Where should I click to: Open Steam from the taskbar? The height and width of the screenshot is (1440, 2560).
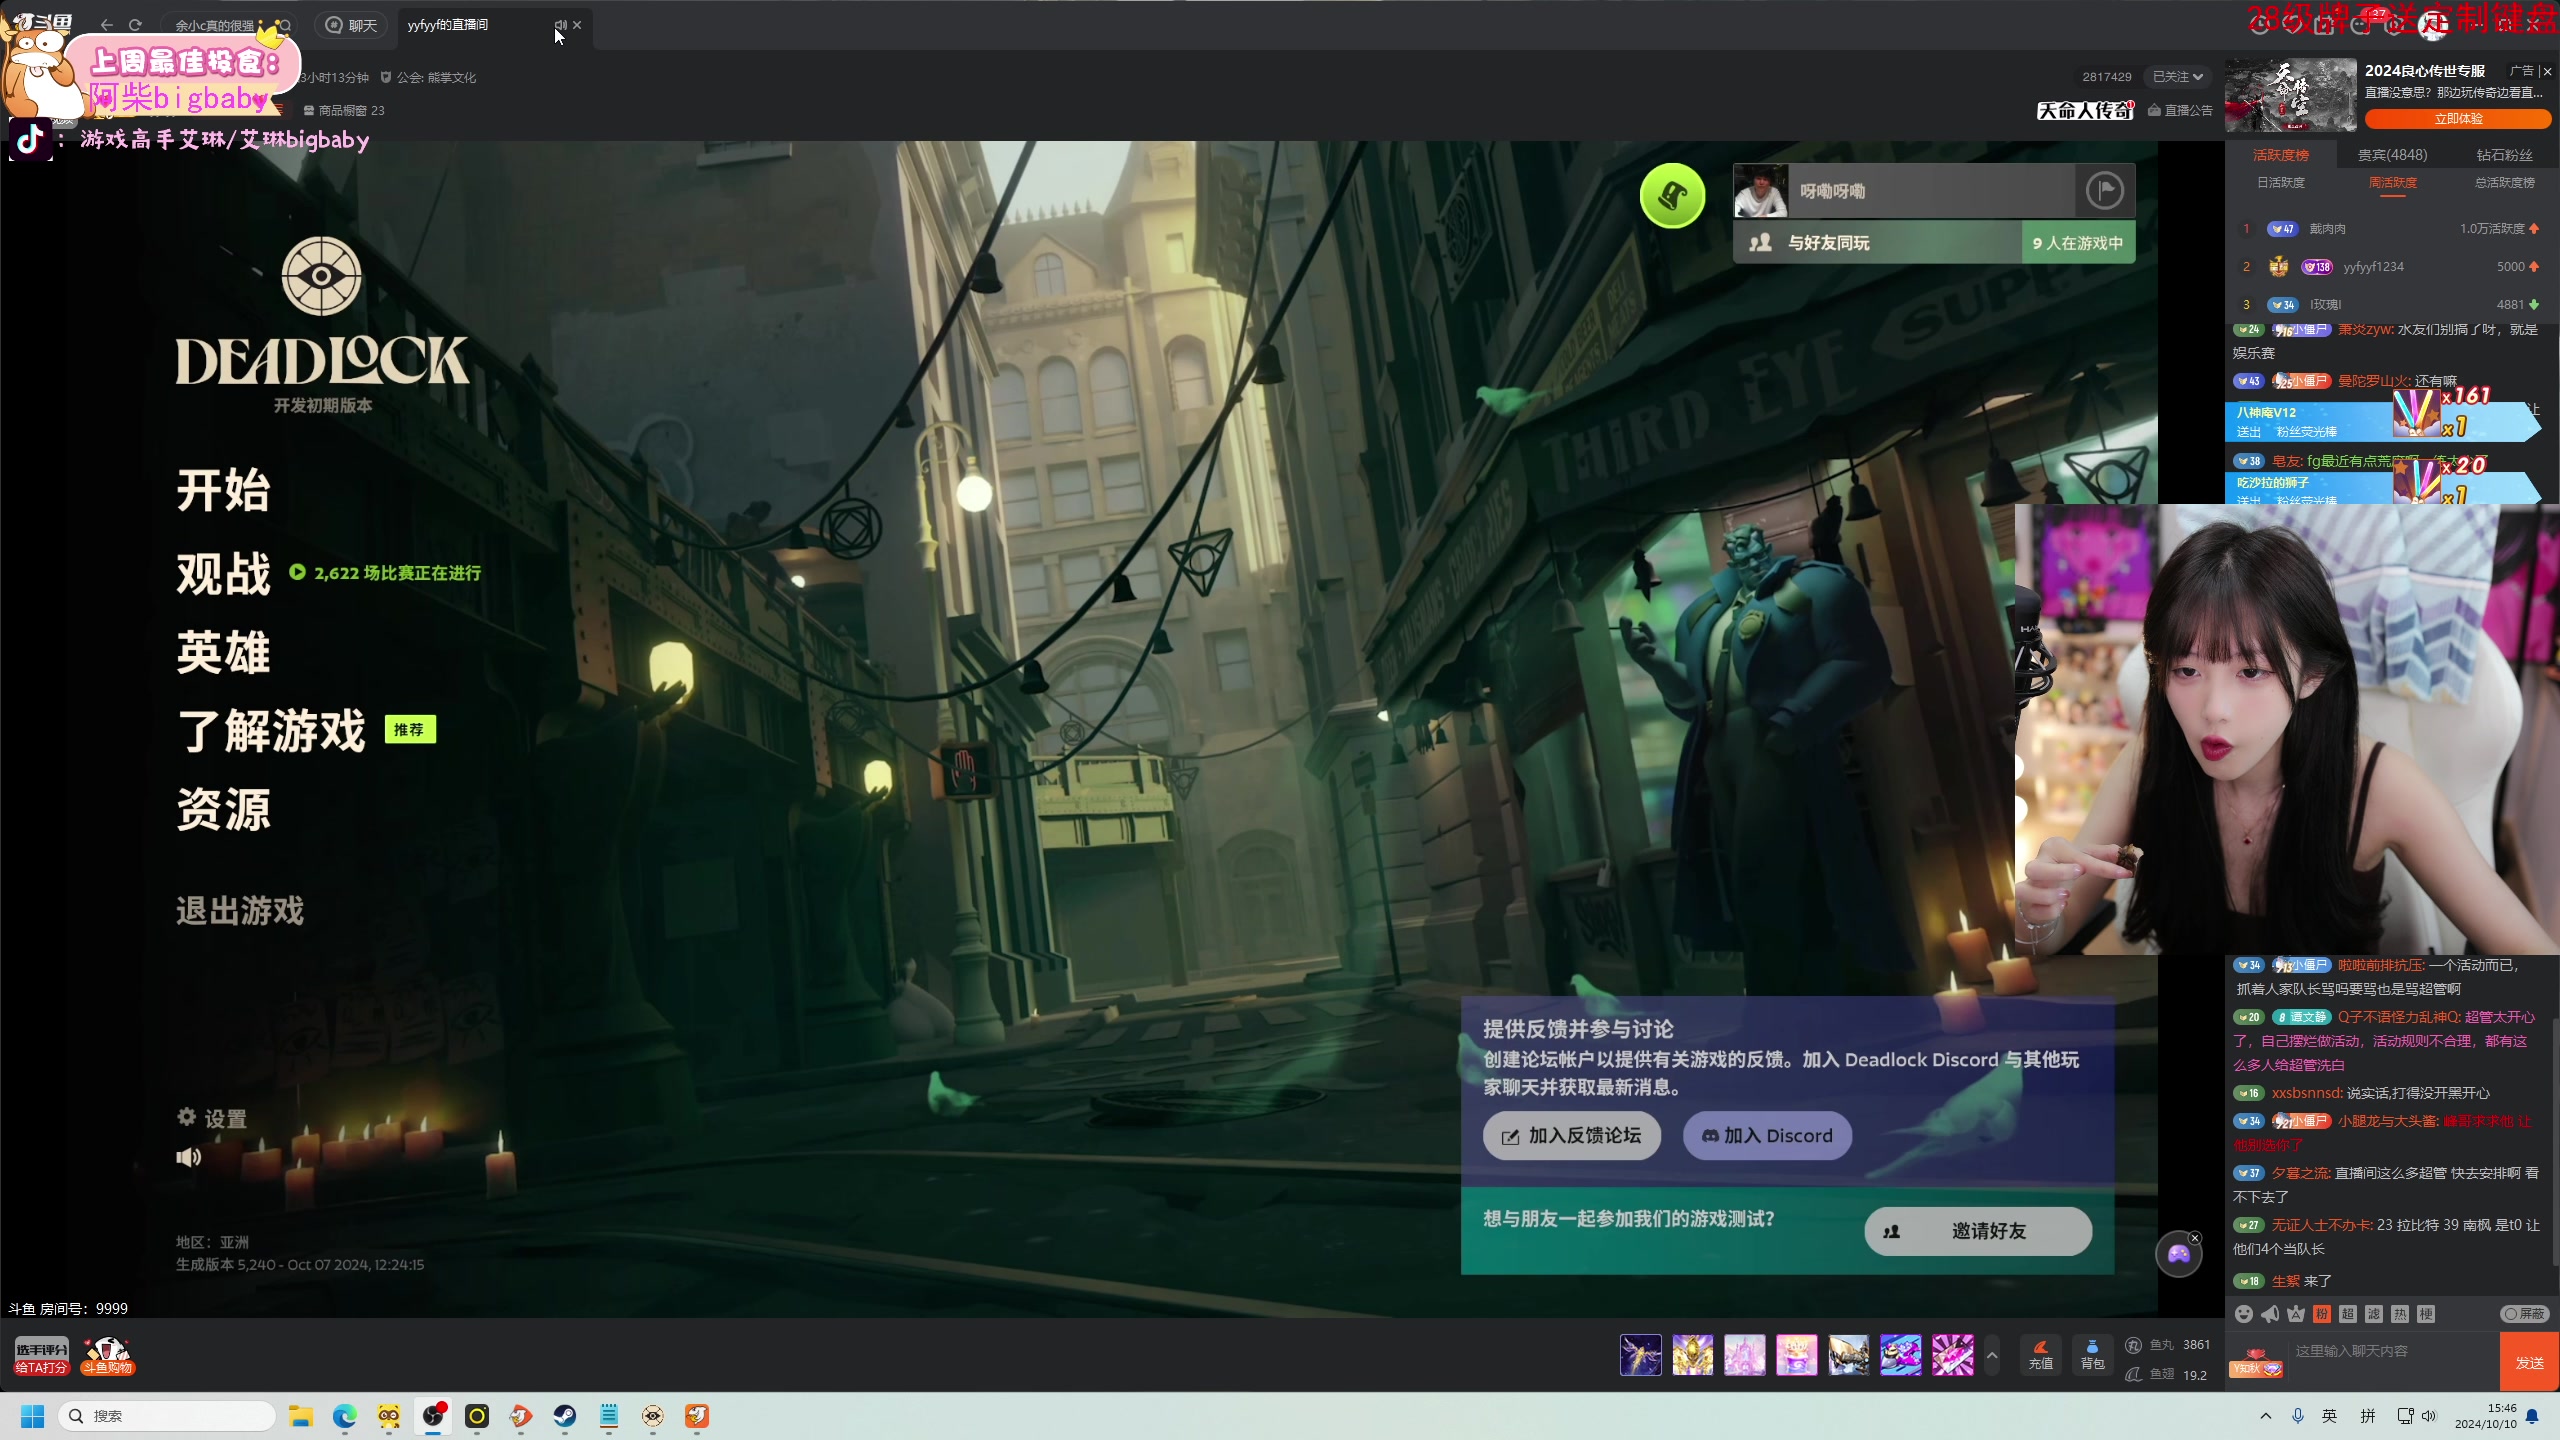[x=565, y=1416]
